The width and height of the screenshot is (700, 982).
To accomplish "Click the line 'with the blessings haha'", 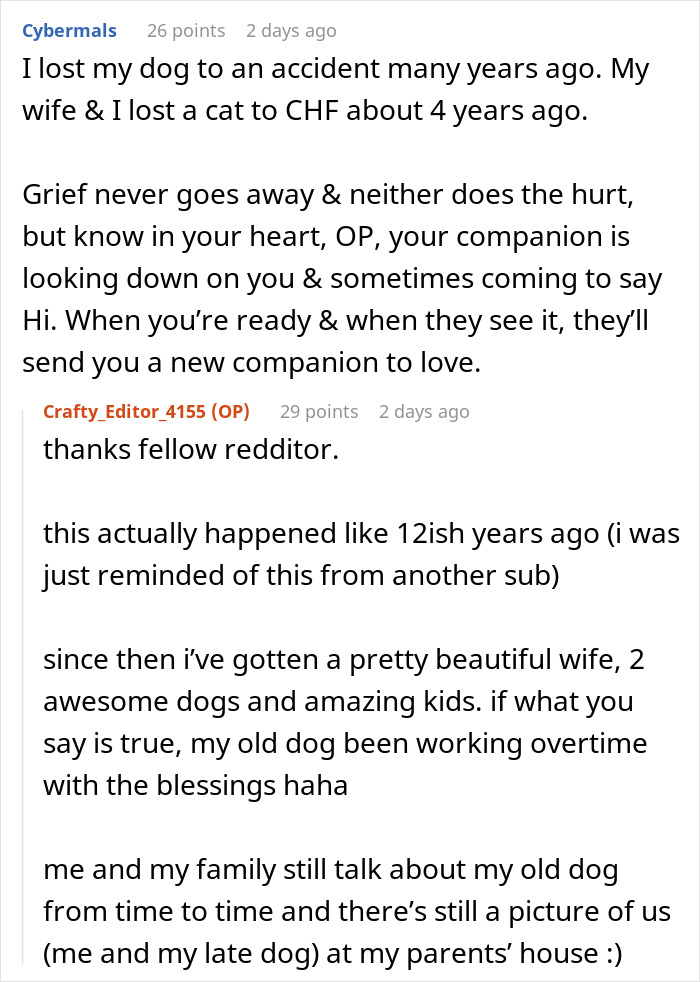I will point(195,785).
